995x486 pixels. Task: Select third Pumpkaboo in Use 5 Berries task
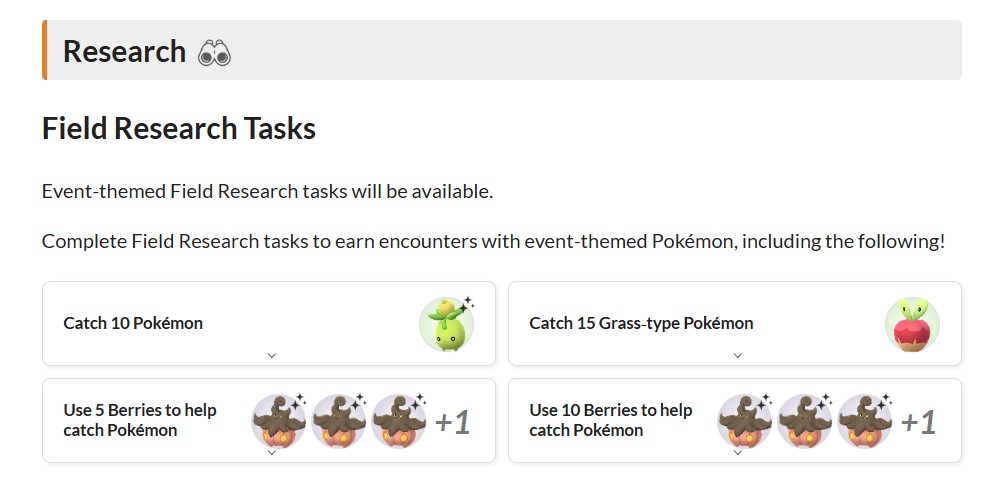(x=399, y=421)
